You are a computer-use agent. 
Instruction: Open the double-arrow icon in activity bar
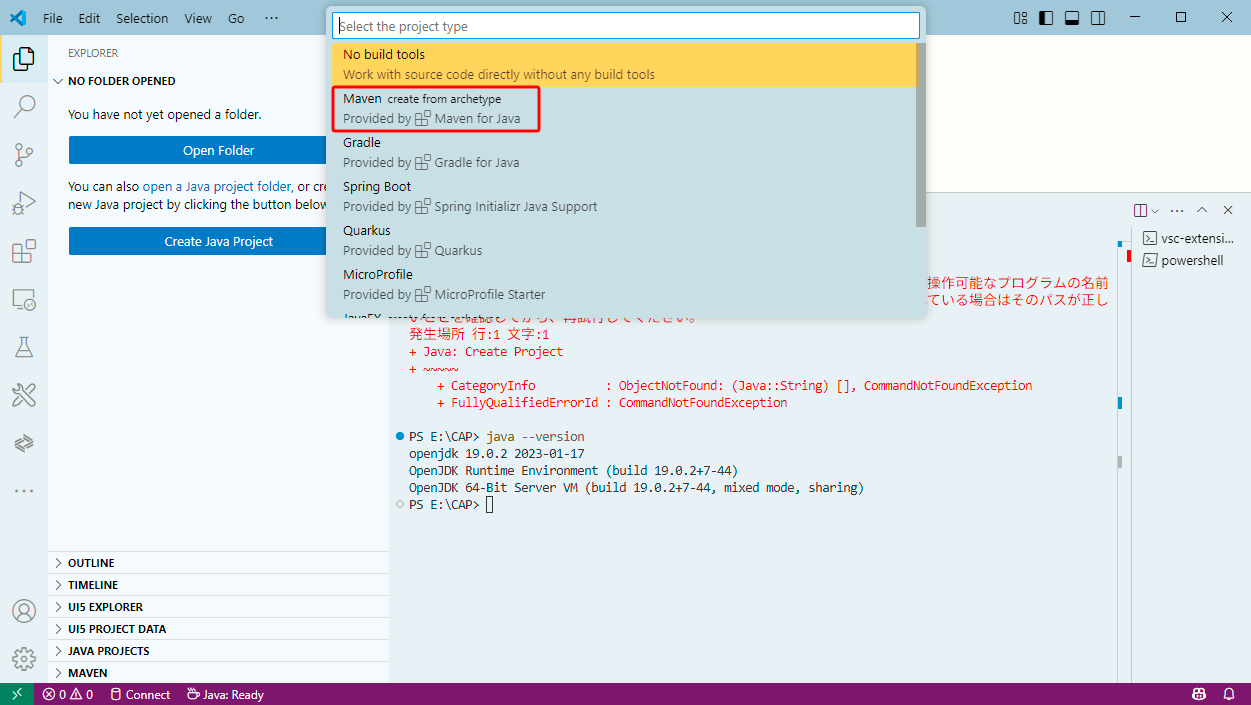point(24,442)
